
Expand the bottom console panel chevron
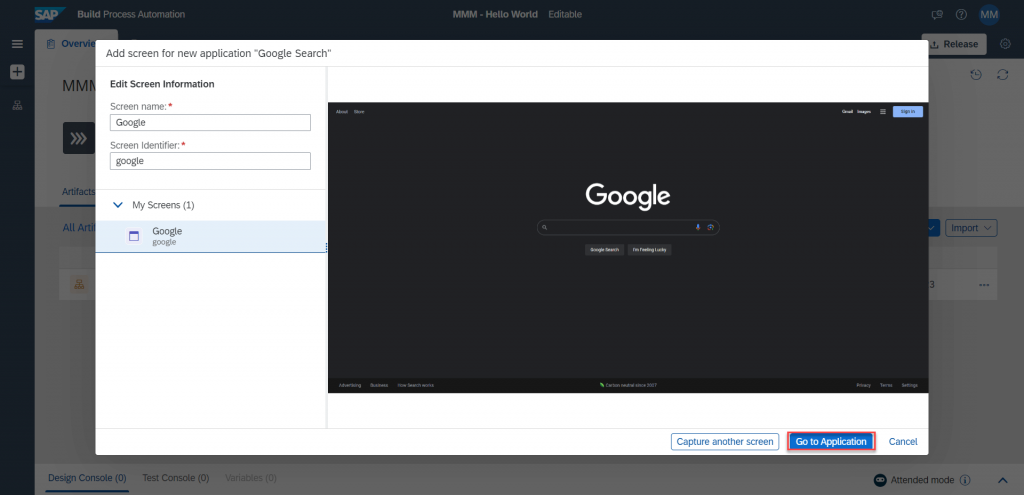point(1003,481)
